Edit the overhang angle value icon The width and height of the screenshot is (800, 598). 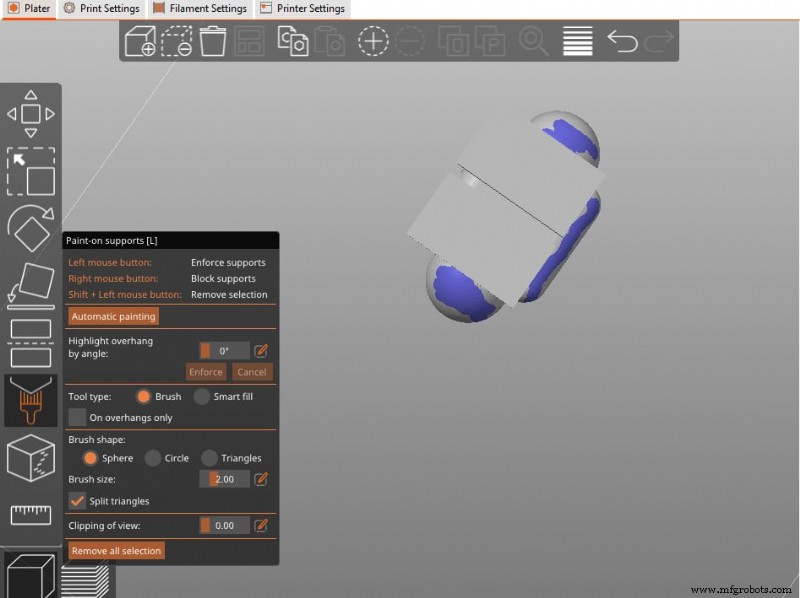pyautogui.click(x=261, y=351)
